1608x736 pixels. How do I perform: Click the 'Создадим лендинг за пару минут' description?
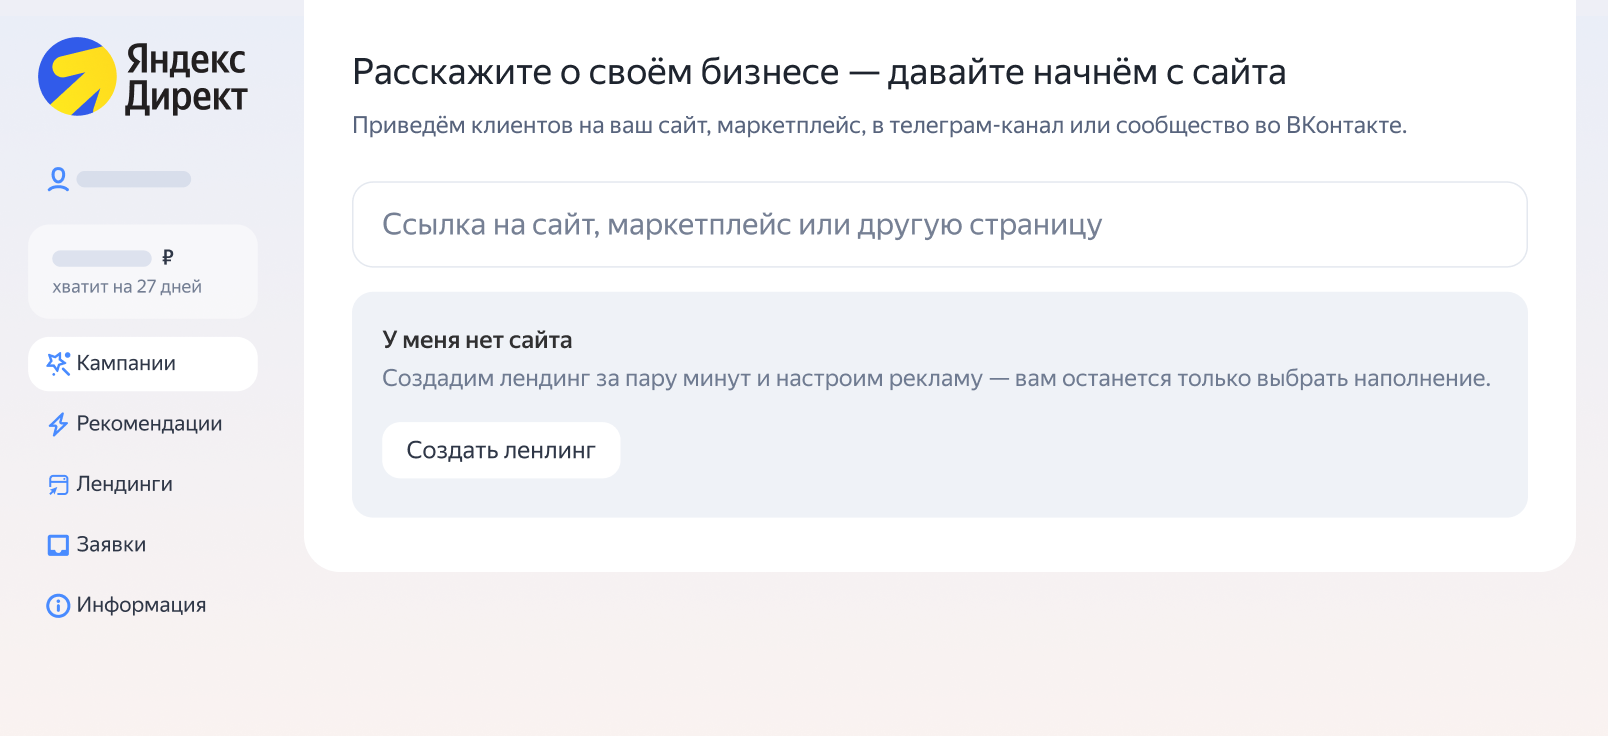[x=936, y=379]
